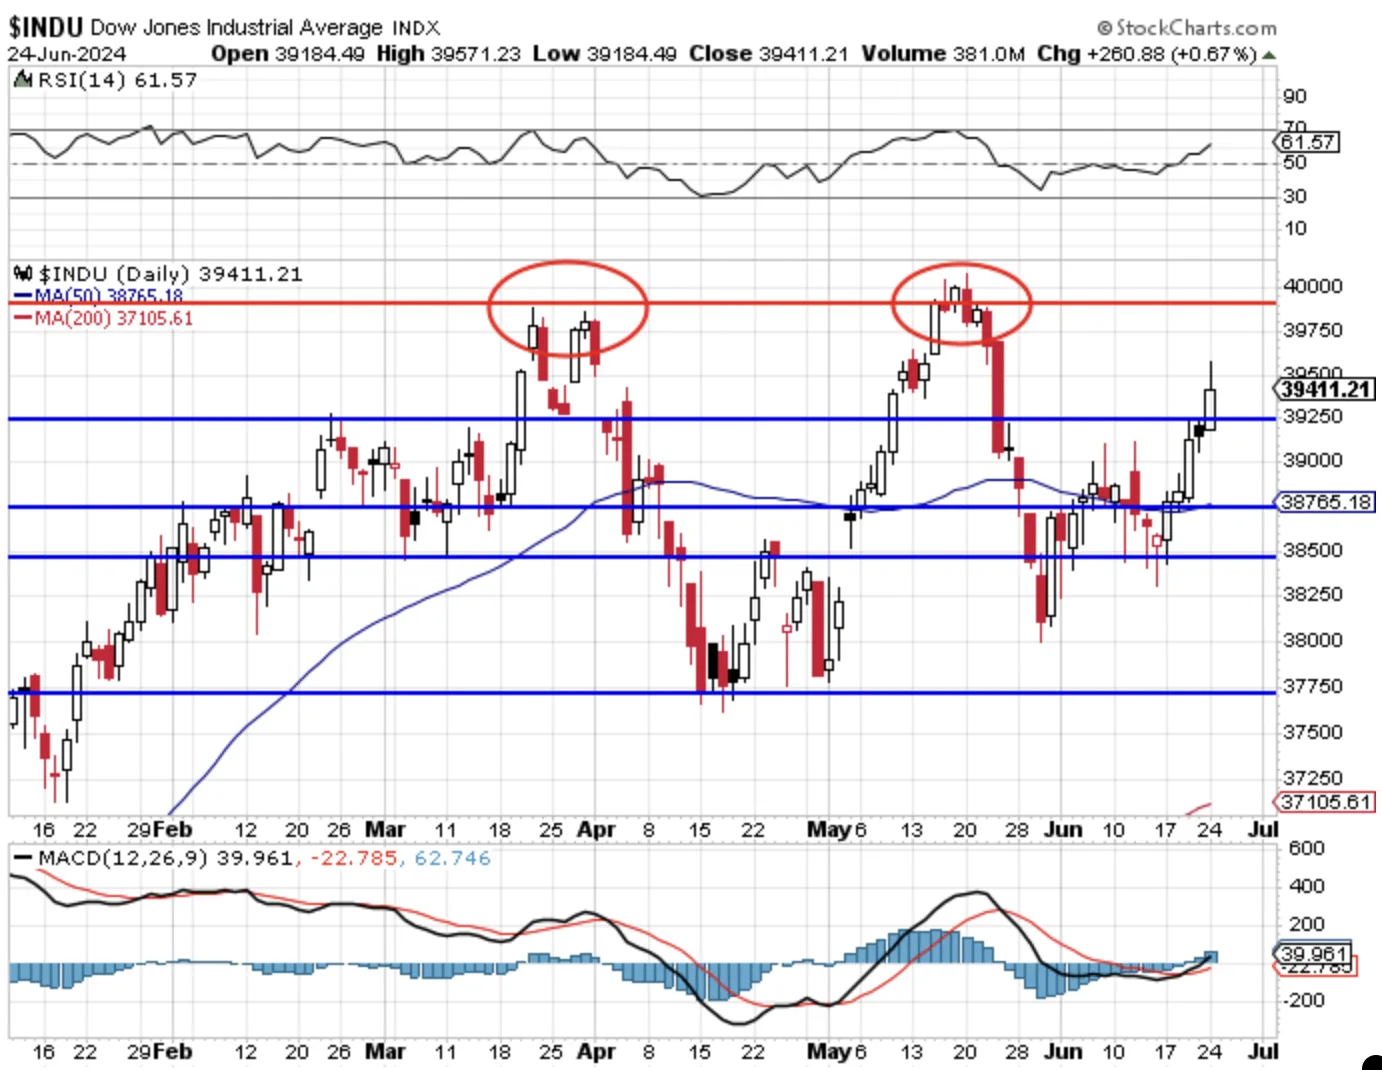Click the 39.961 MACD value tag
Image resolution: width=1382 pixels, height=1070 pixels.
(x=1313, y=953)
